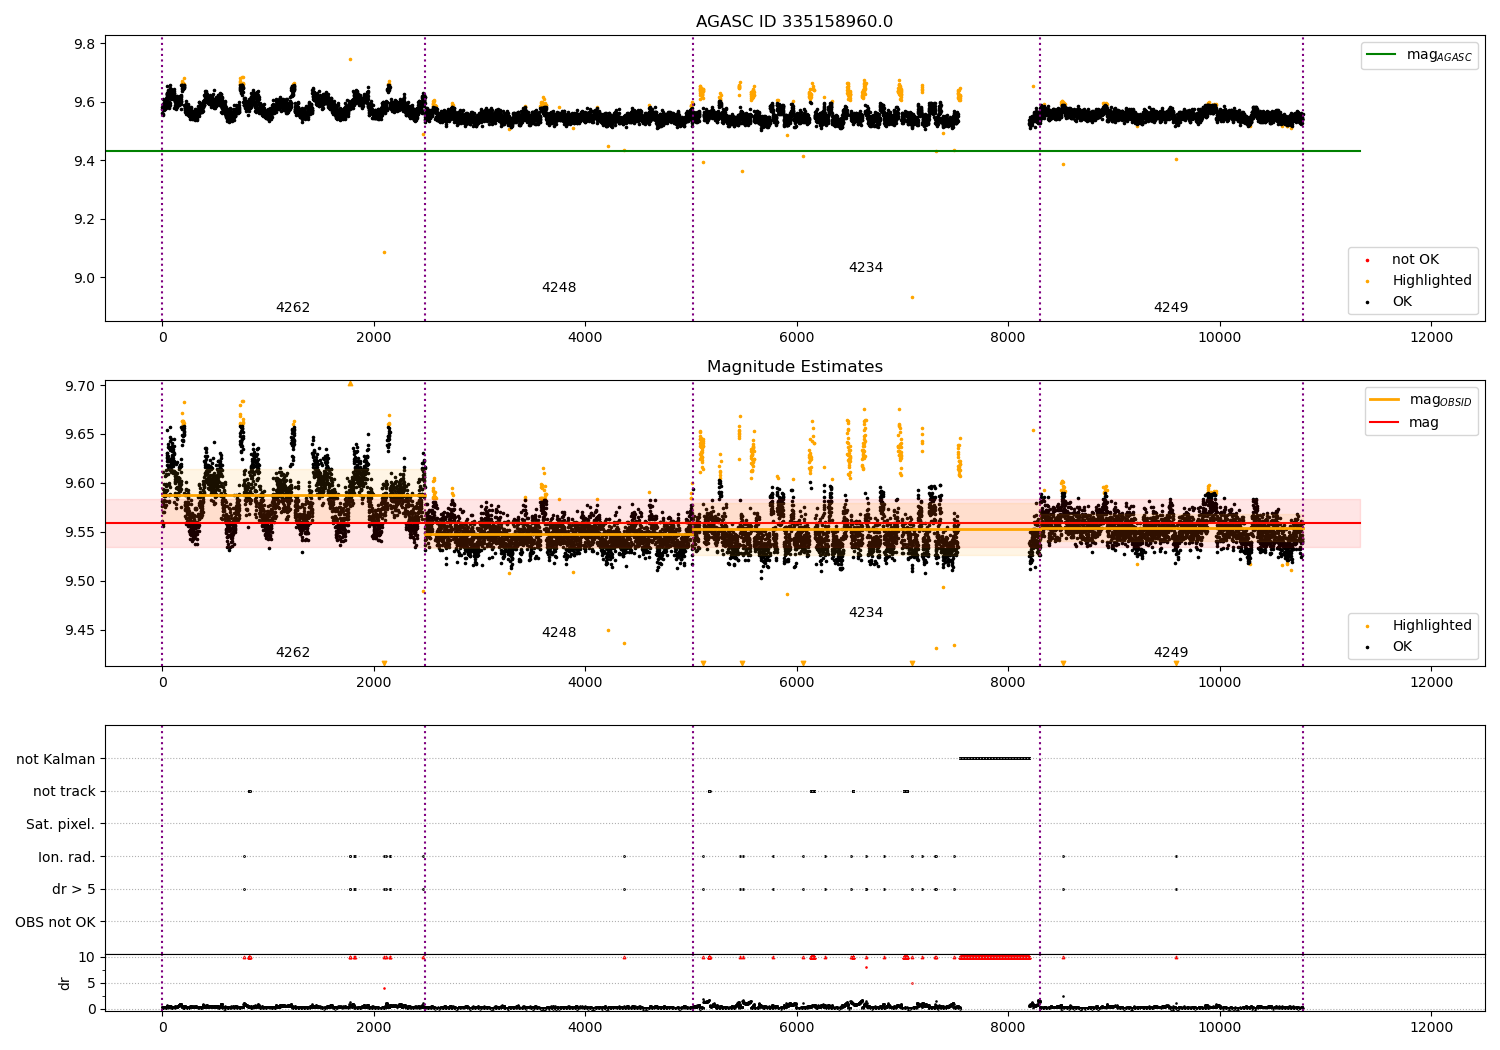Image resolution: width=1500 pixels, height=1050 pixels.
Task: Click the 'AGASC ID 335158960.0' plot title
Action: [x=794, y=22]
